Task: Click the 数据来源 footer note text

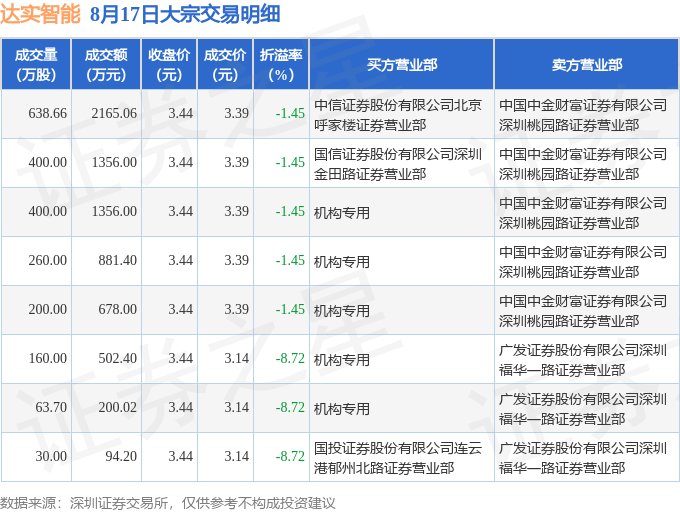Action: click(x=167, y=503)
